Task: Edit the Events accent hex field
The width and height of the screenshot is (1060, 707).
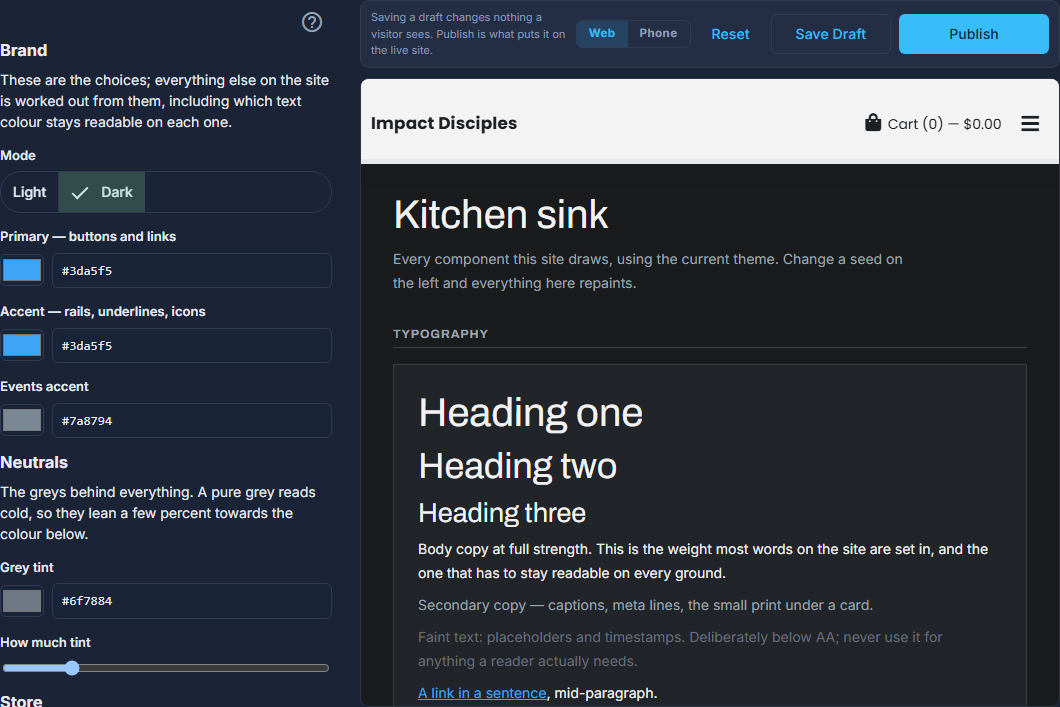Action: 192,420
